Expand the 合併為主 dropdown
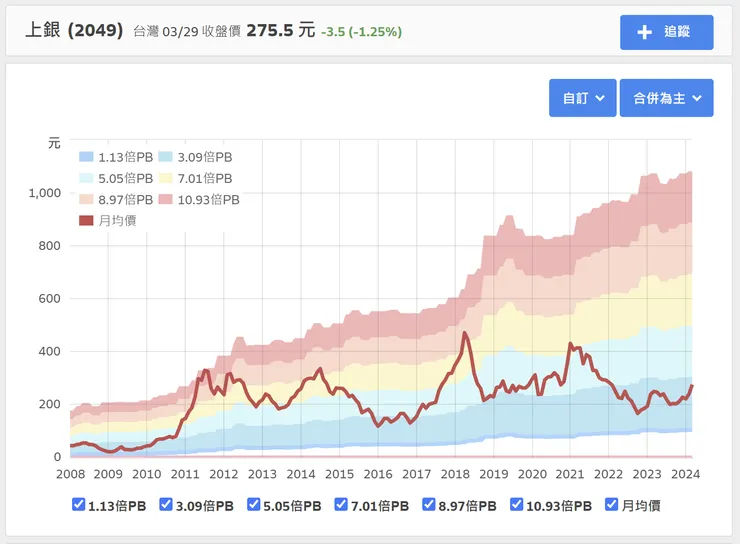This screenshot has width=740, height=544. (666, 98)
